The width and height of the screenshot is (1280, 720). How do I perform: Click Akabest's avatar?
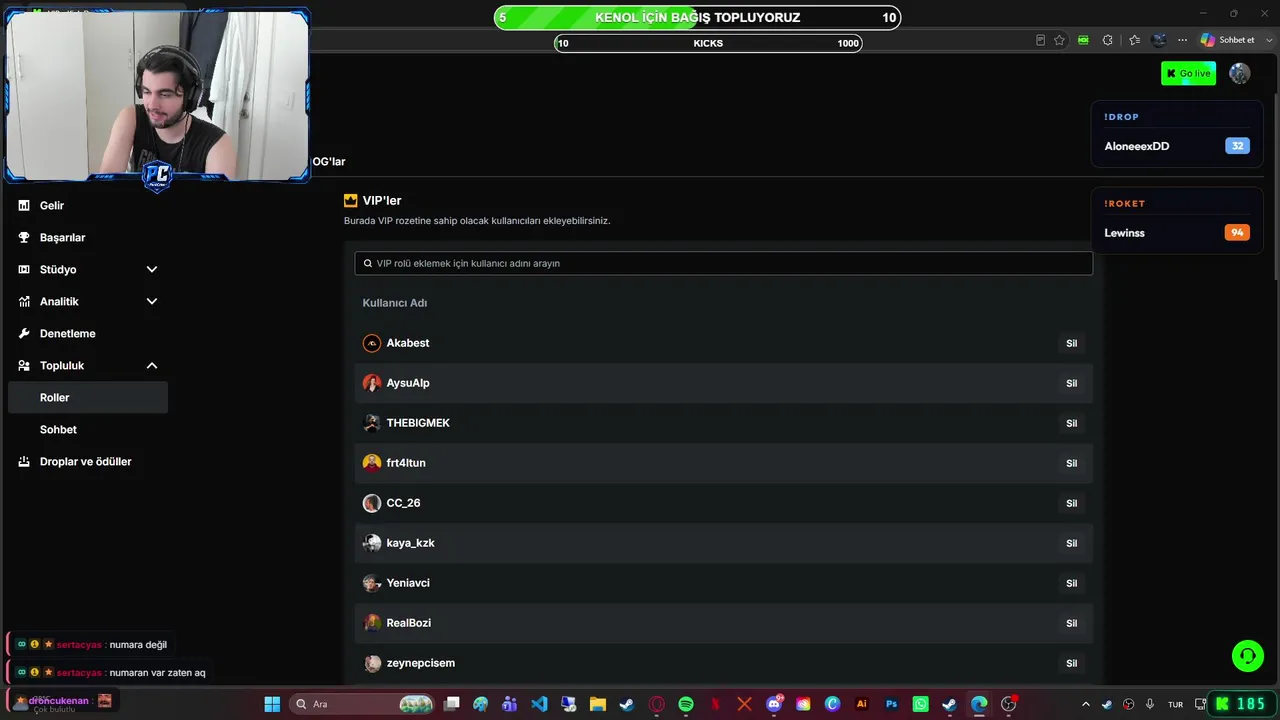tap(372, 343)
